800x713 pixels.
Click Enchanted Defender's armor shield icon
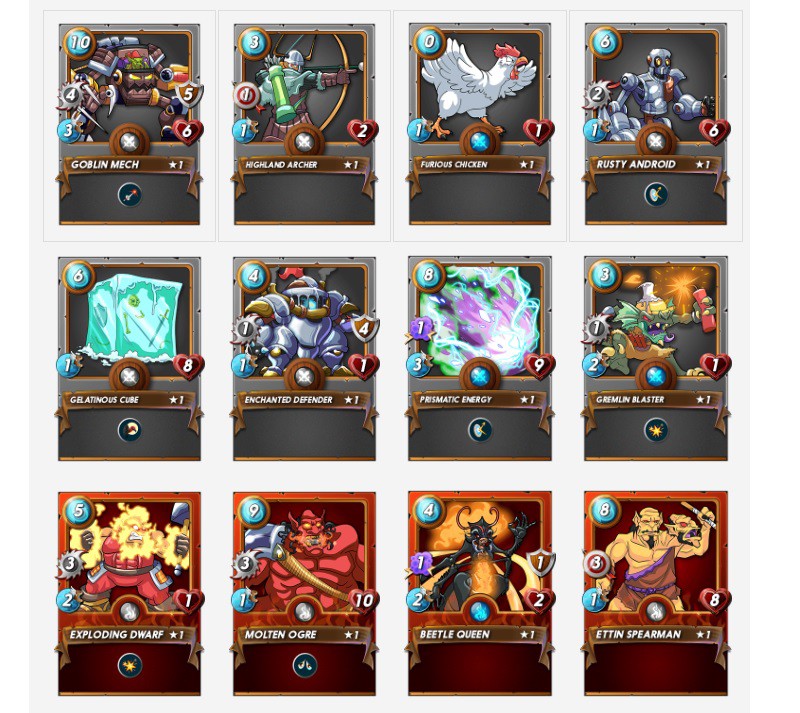click(x=364, y=328)
